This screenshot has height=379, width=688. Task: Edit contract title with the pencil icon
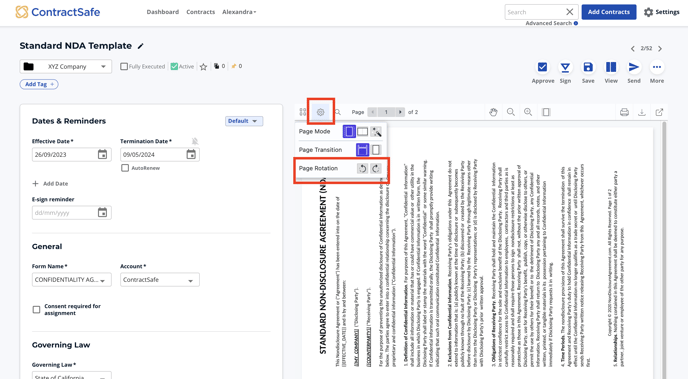[140, 46]
